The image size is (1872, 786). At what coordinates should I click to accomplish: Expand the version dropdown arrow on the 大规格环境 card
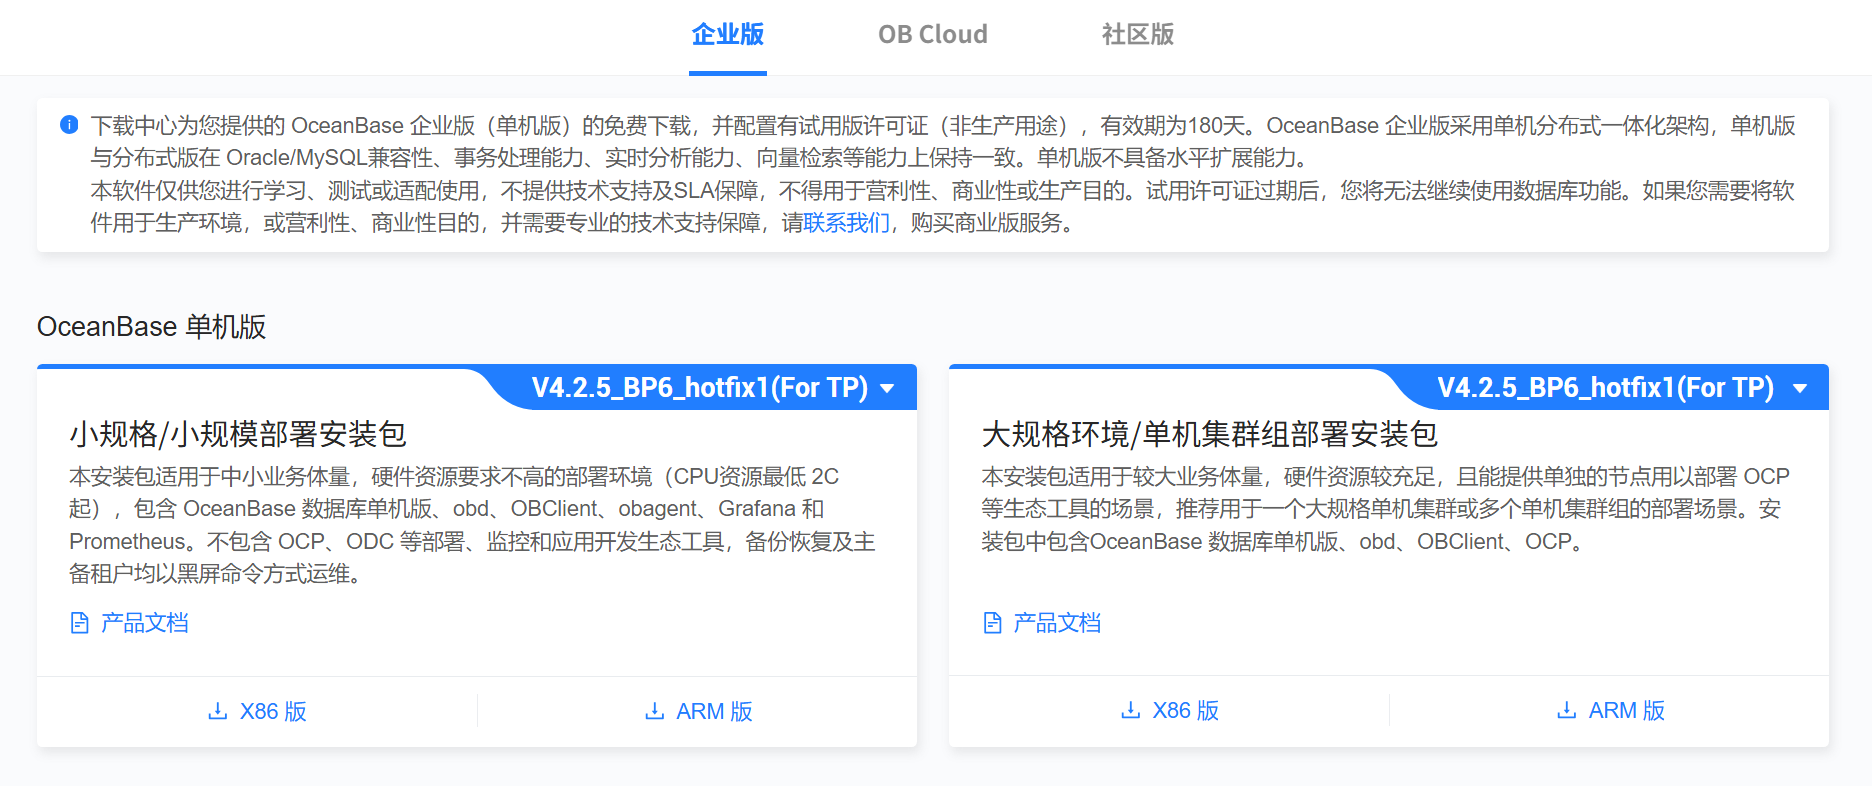(x=1800, y=389)
